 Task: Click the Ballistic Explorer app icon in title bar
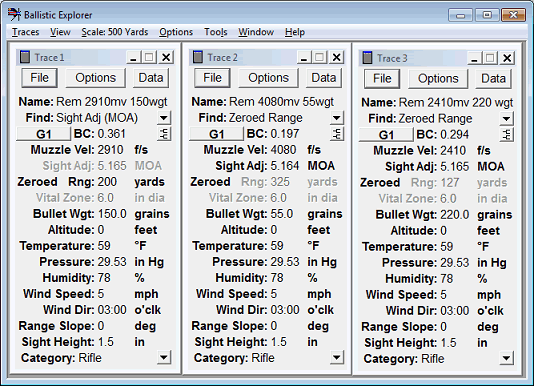coord(14,15)
